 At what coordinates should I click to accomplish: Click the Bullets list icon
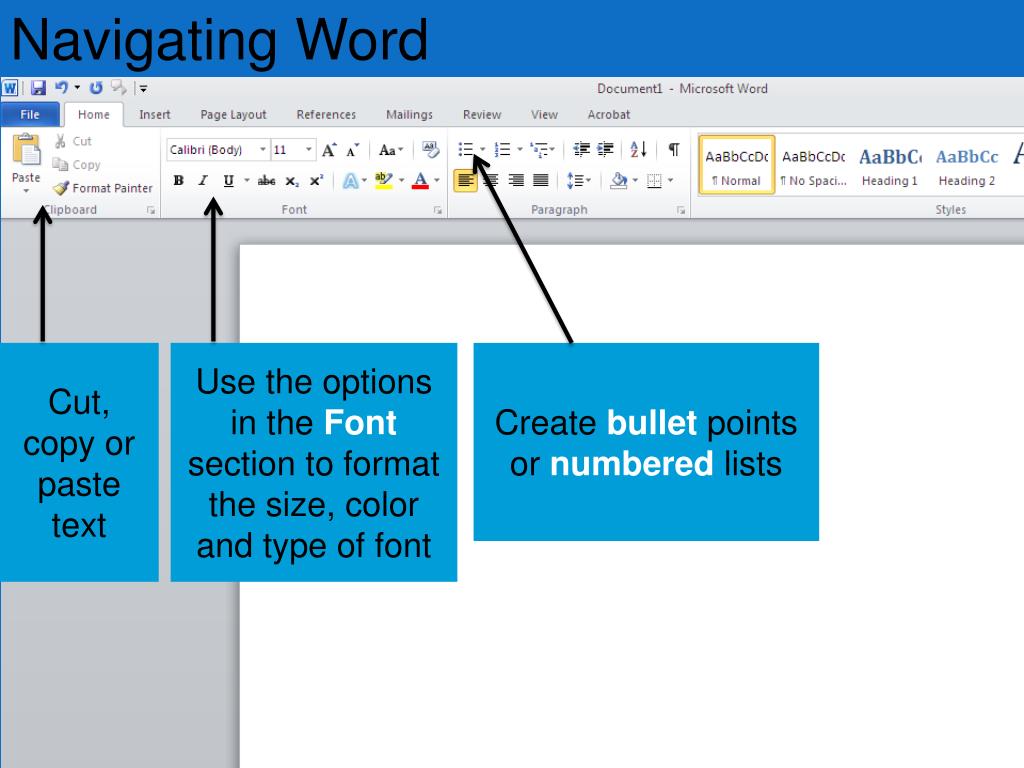pyautogui.click(x=466, y=150)
